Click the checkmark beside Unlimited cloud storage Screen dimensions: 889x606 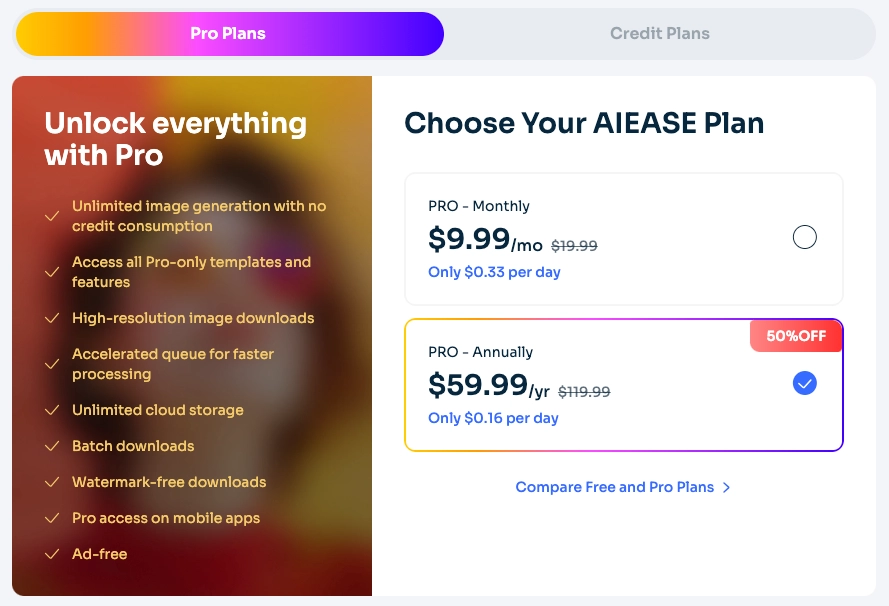[53, 410]
